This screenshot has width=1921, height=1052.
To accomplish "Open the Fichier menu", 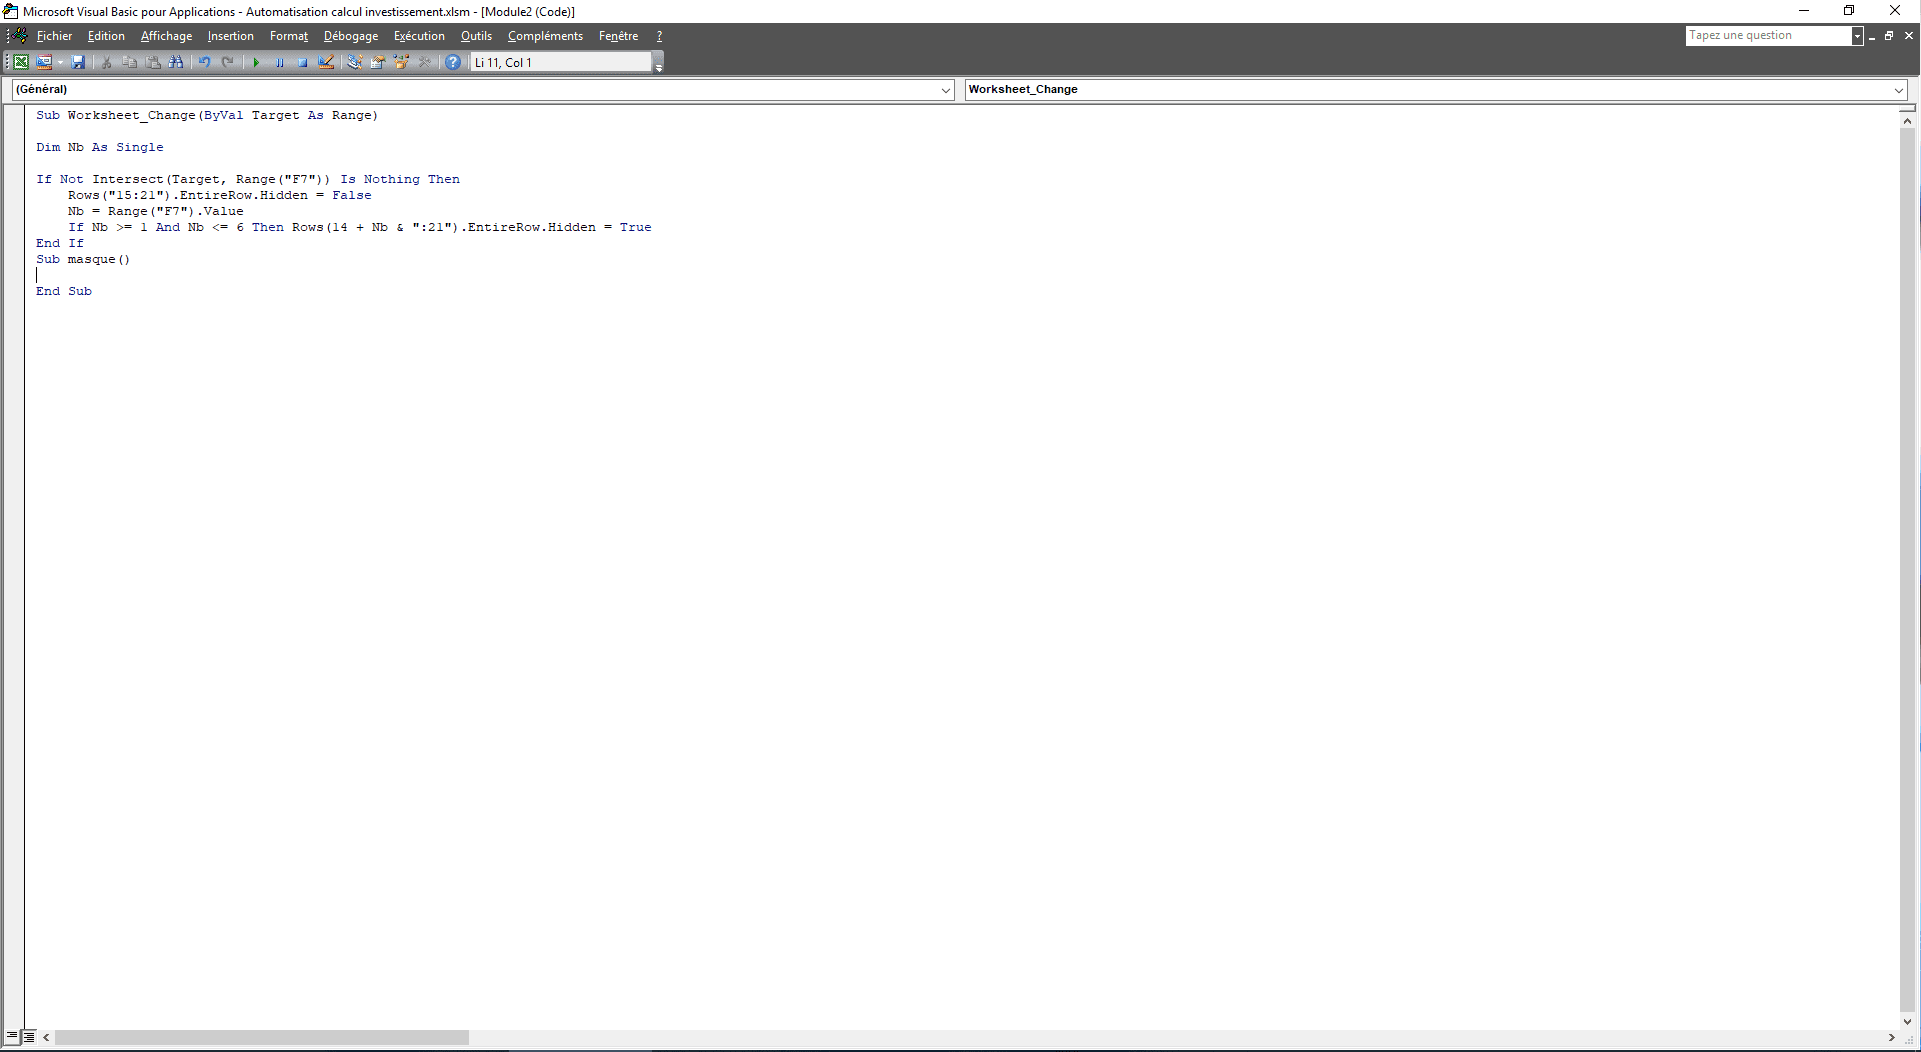I will (x=55, y=36).
